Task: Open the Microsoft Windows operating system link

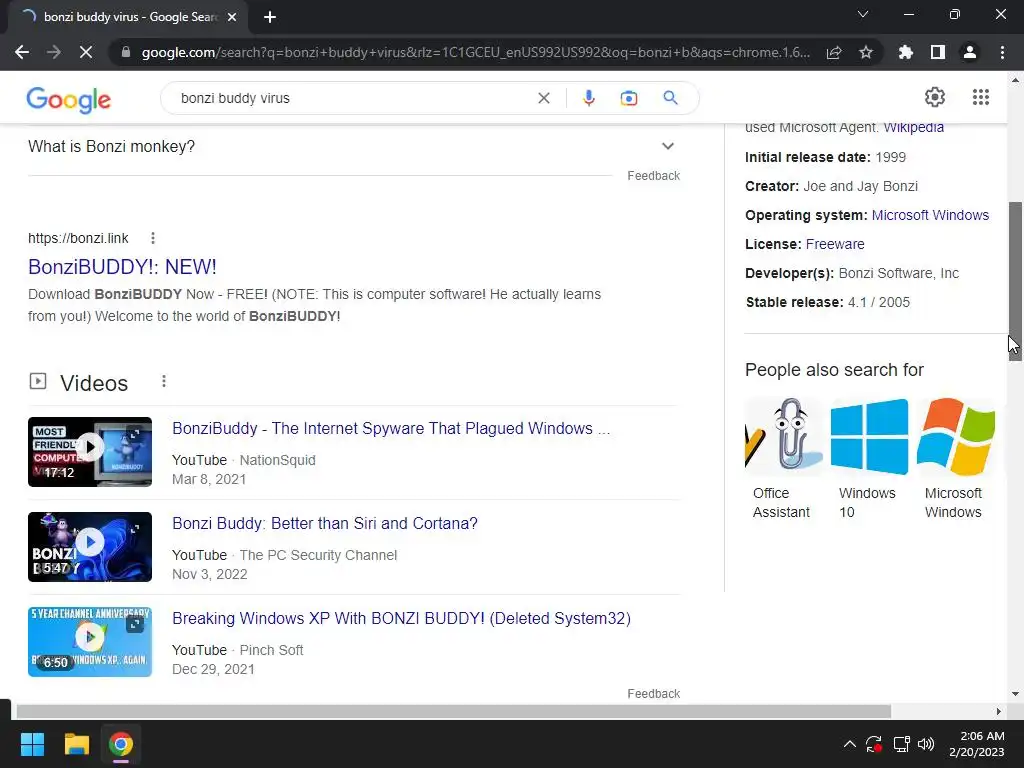Action: 930,215
